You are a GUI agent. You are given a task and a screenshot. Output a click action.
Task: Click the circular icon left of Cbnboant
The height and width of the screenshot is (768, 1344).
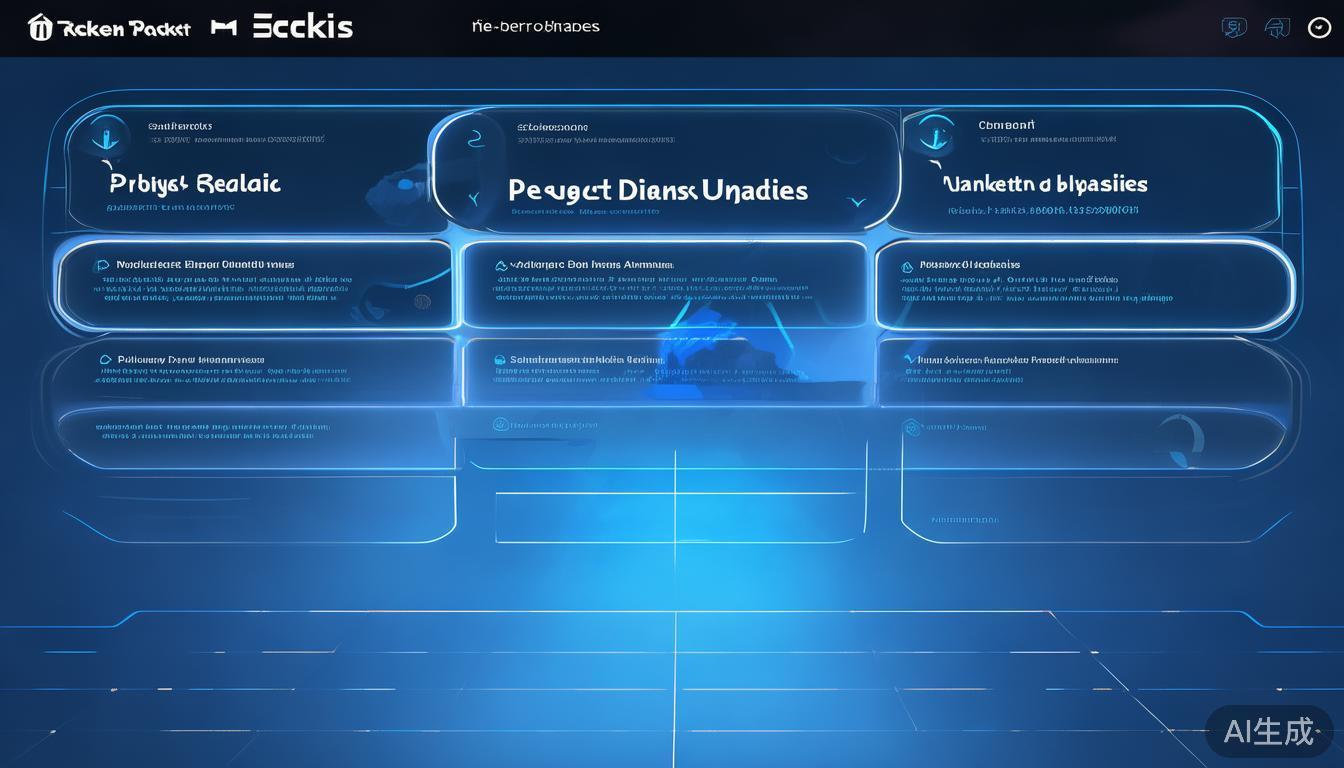[934, 133]
